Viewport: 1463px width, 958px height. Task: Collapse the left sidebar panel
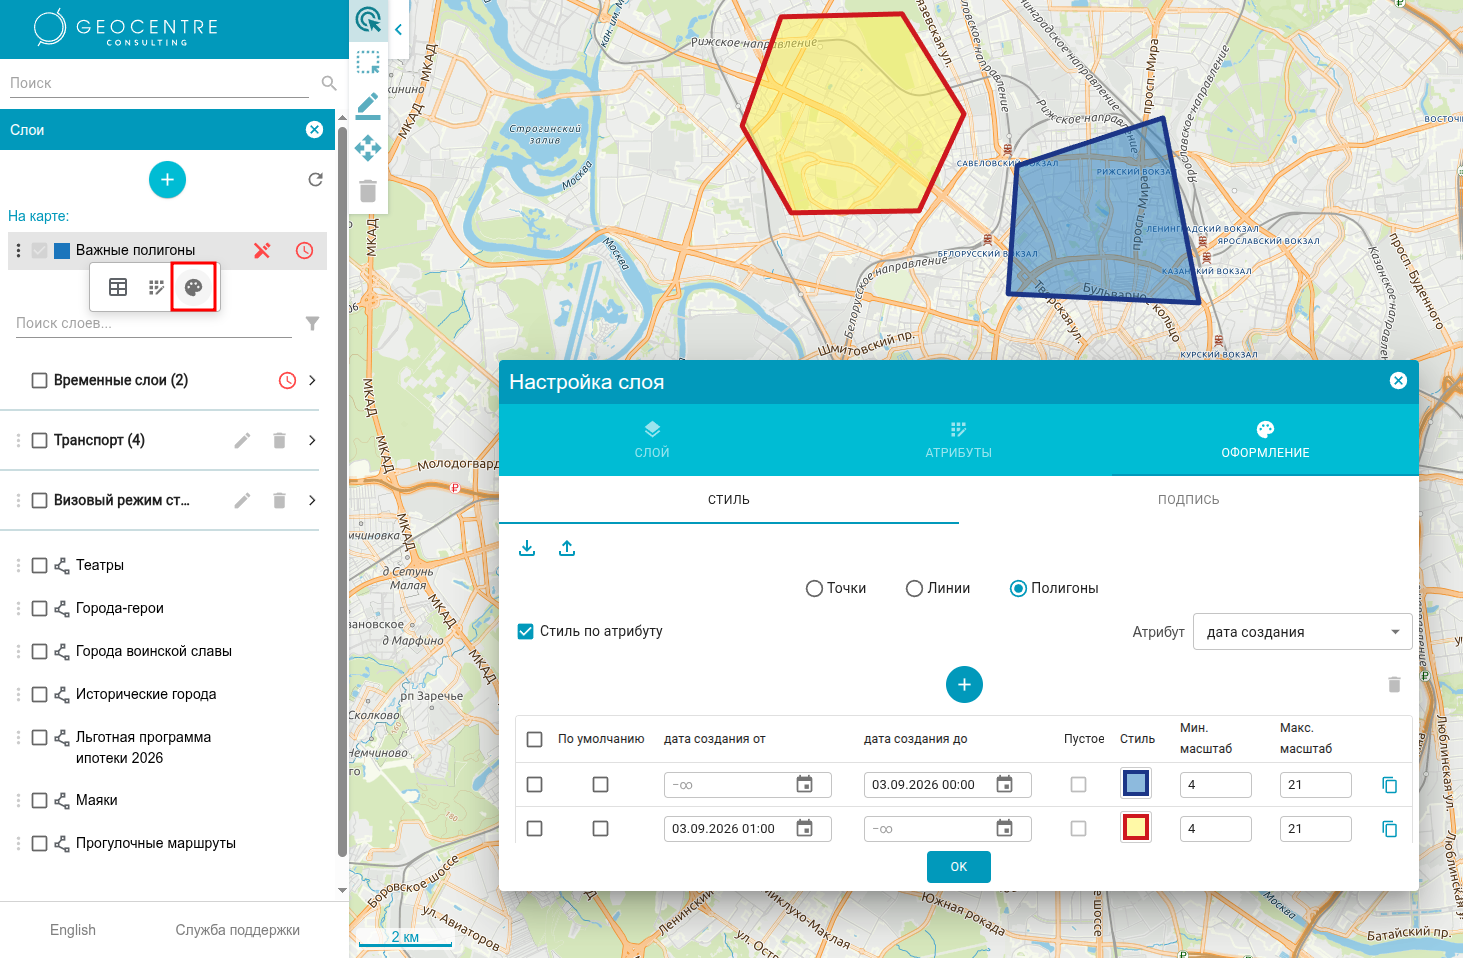coord(398,29)
